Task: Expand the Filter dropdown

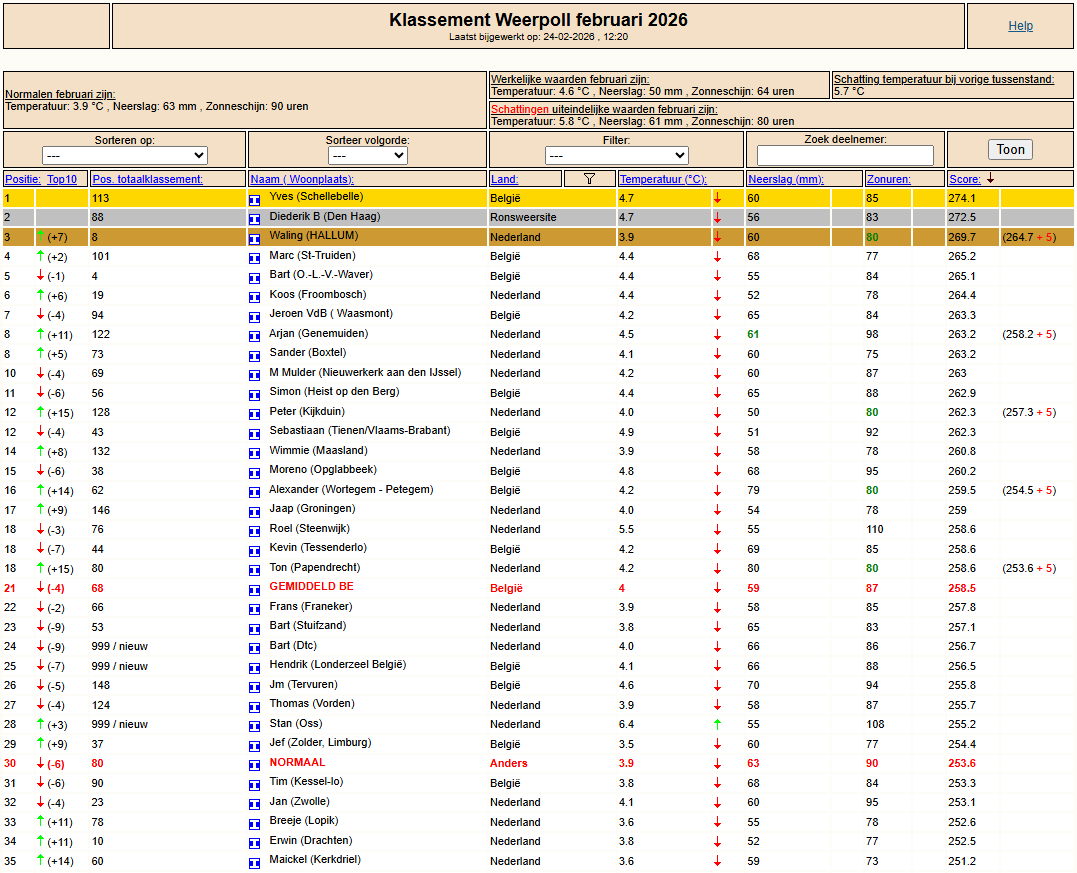Action: tap(616, 156)
